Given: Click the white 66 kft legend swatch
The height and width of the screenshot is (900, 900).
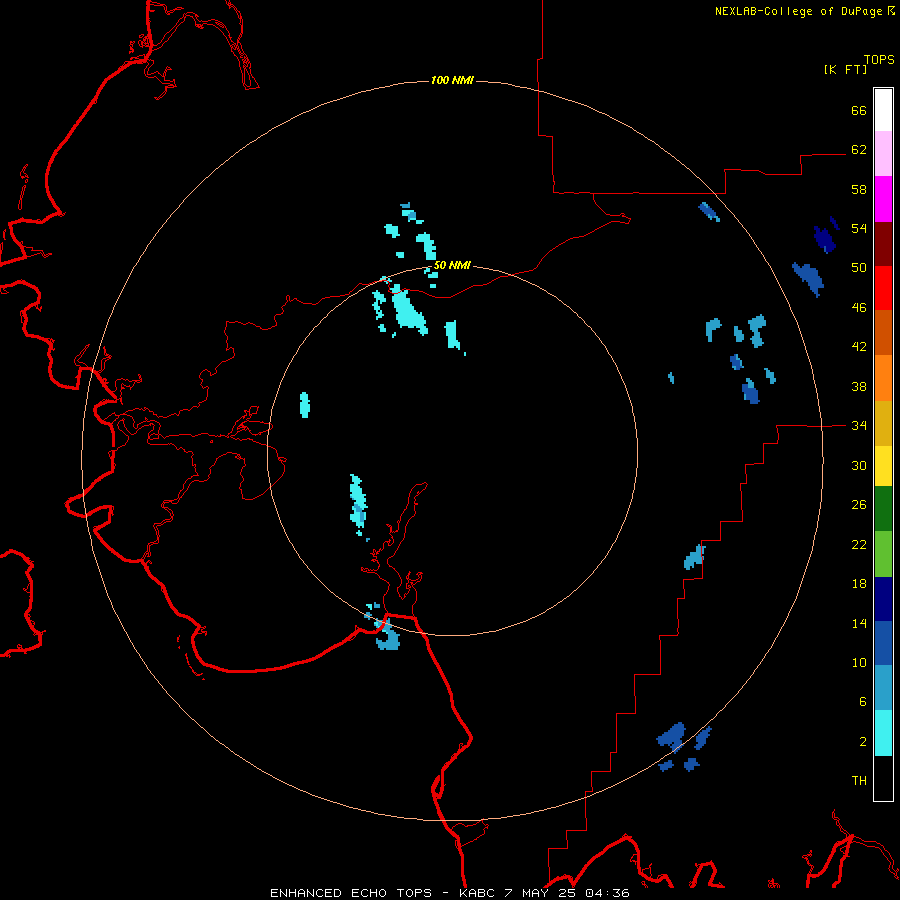Looking at the screenshot, I should tap(883, 110).
